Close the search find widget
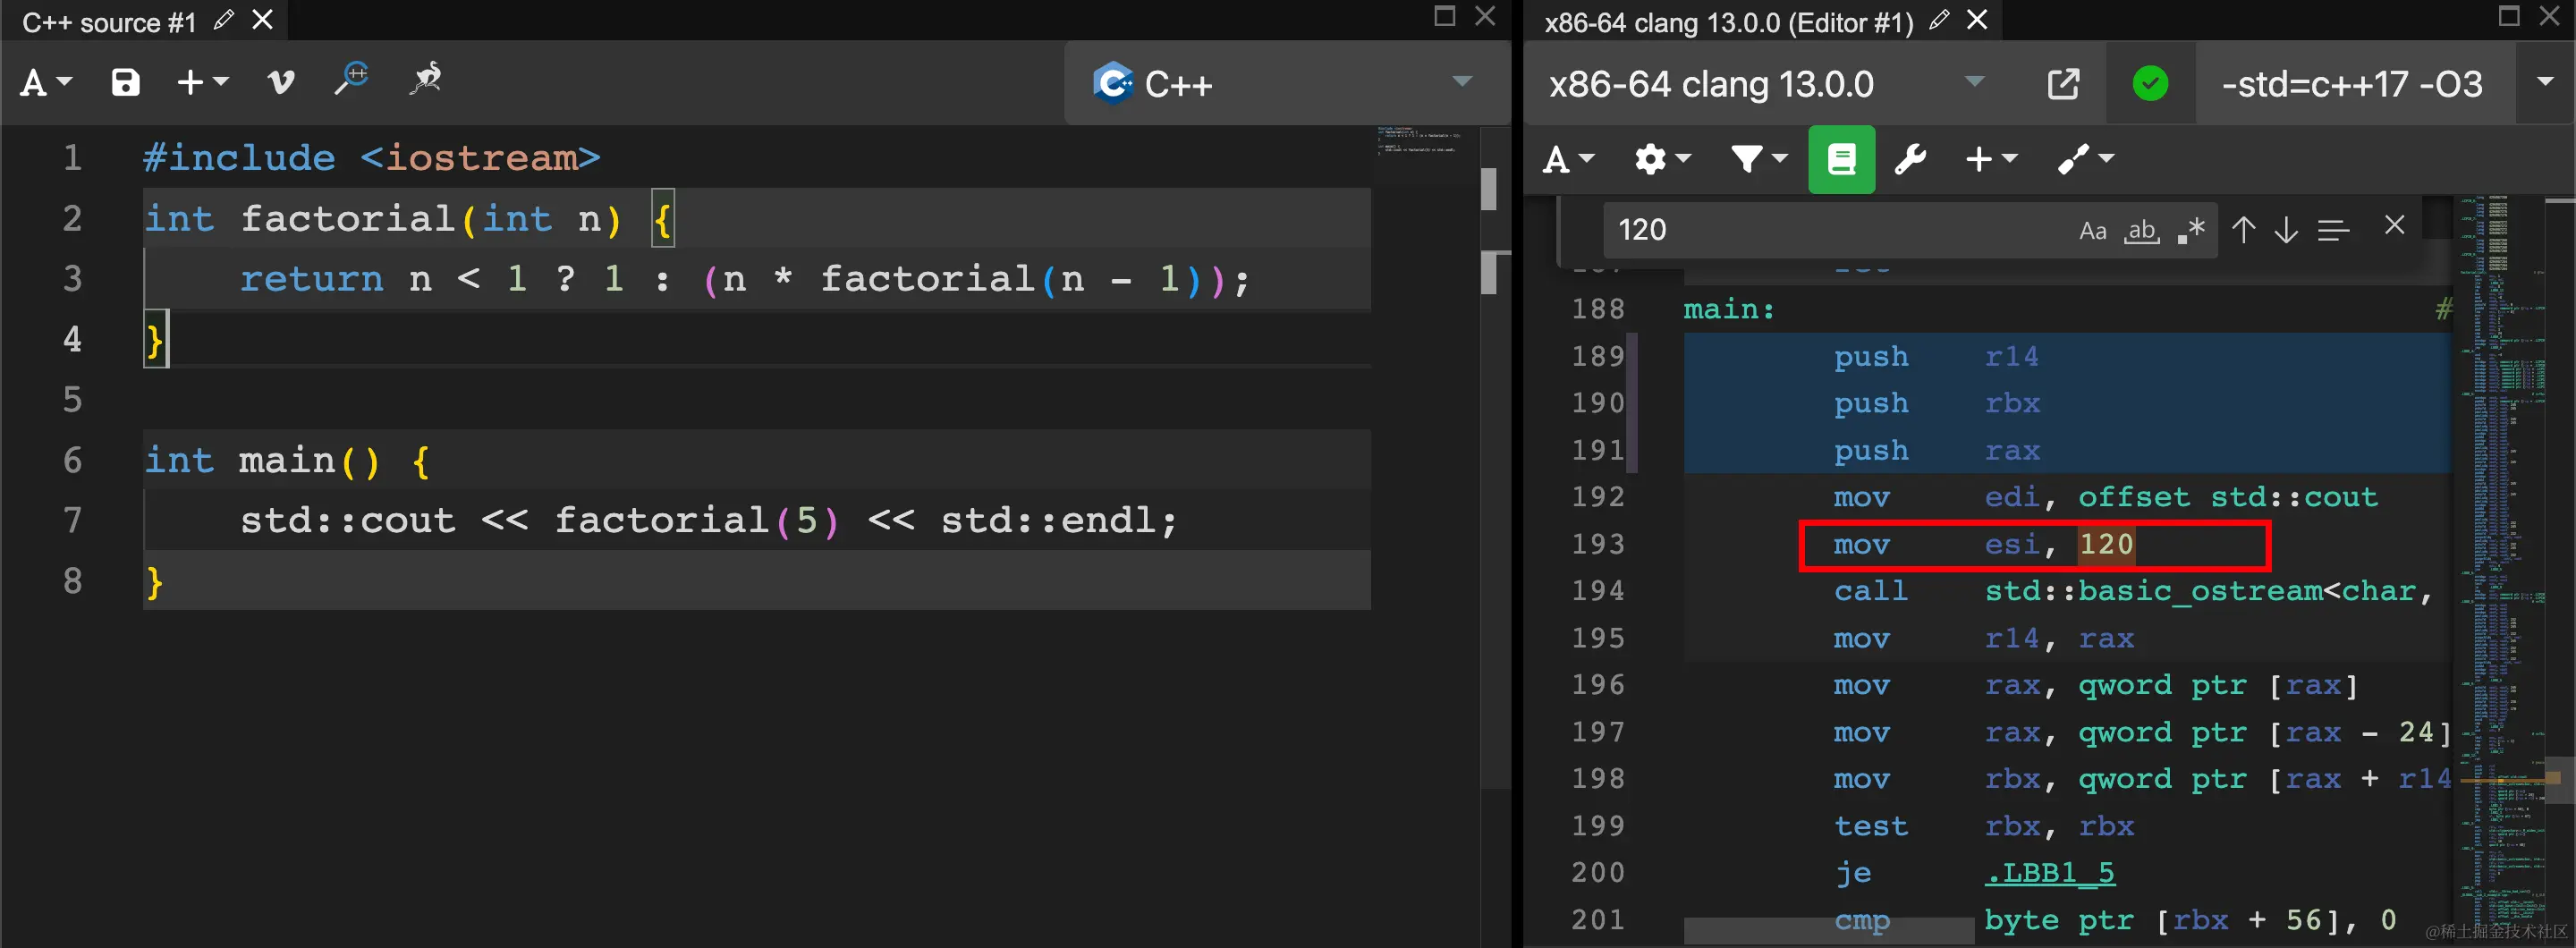Viewport: 2576px width, 948px height. [x=2394, y=226]
